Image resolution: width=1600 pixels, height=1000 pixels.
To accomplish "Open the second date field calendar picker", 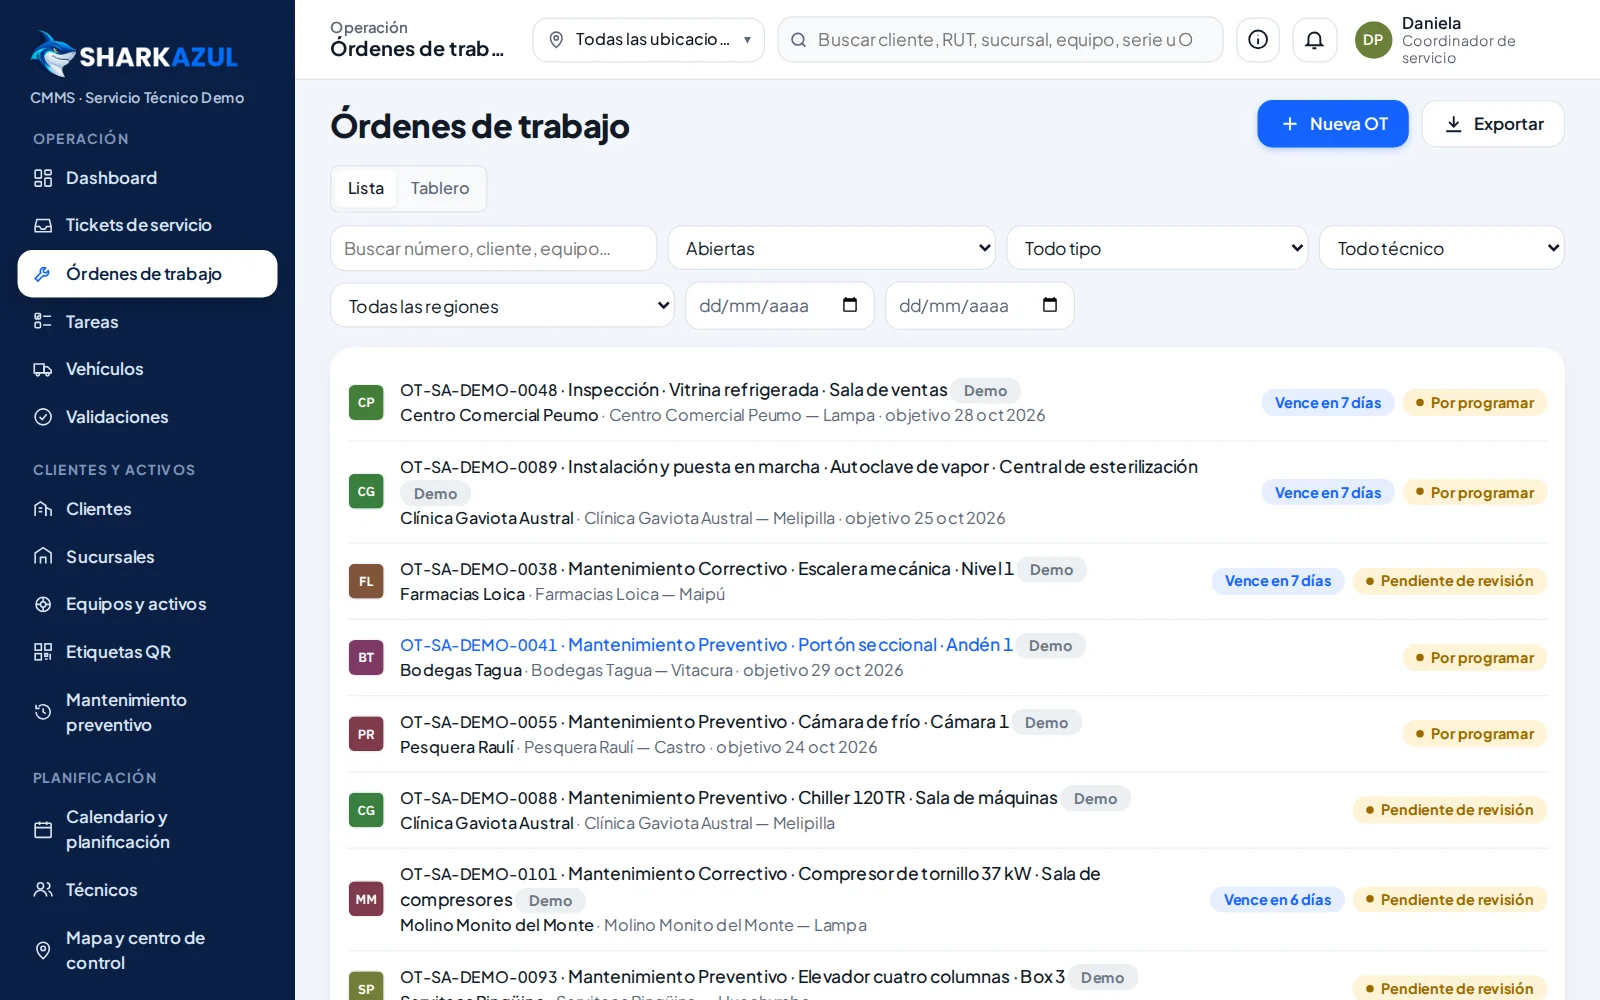I will tap(1050, 305).
